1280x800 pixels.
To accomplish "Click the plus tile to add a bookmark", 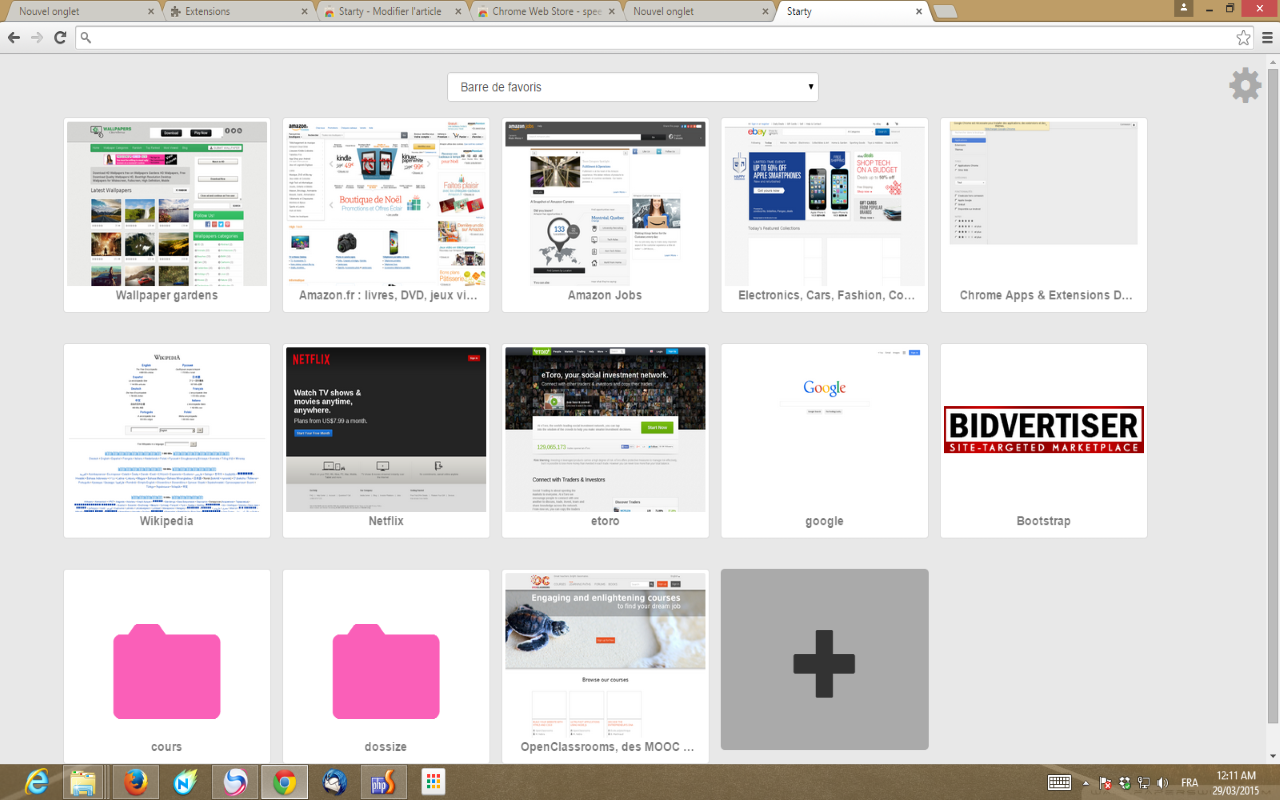I will 825,660.
